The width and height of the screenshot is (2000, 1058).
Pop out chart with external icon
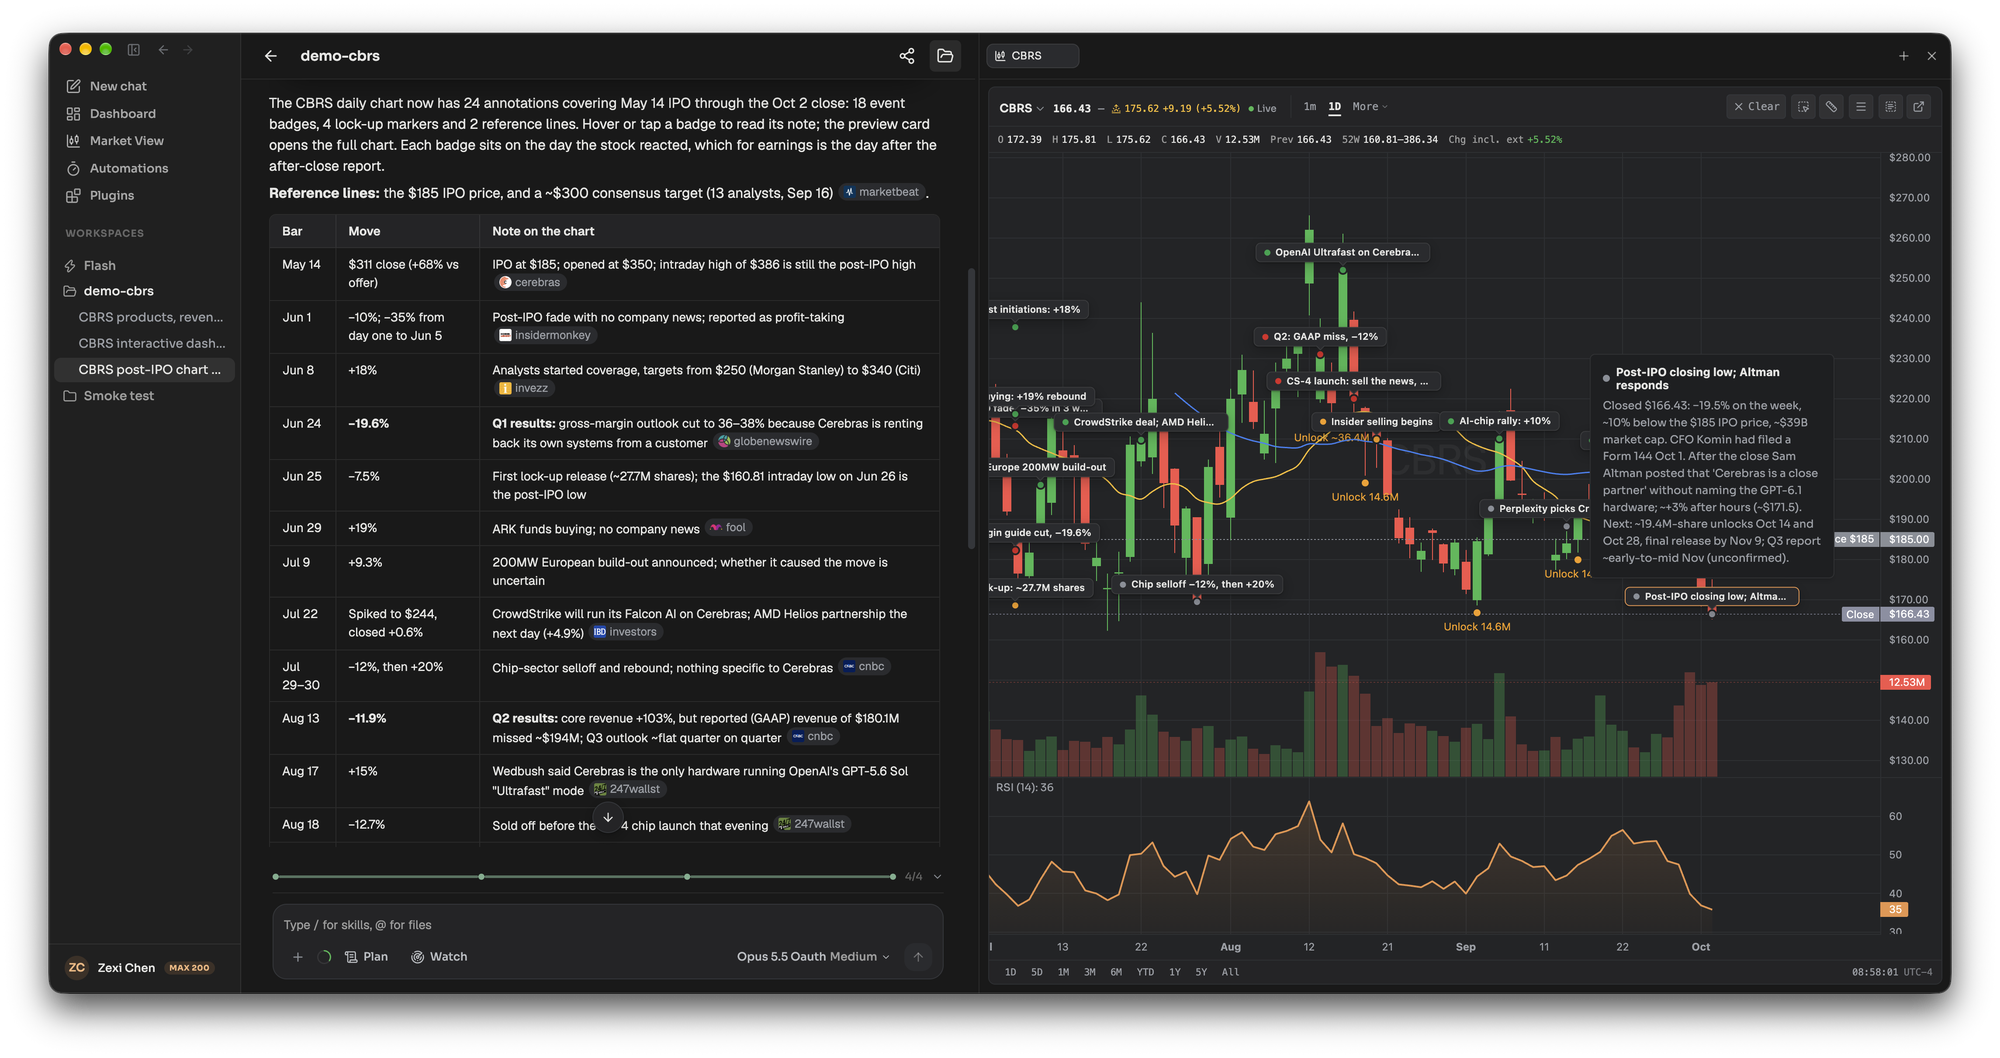coord(1918,106)
